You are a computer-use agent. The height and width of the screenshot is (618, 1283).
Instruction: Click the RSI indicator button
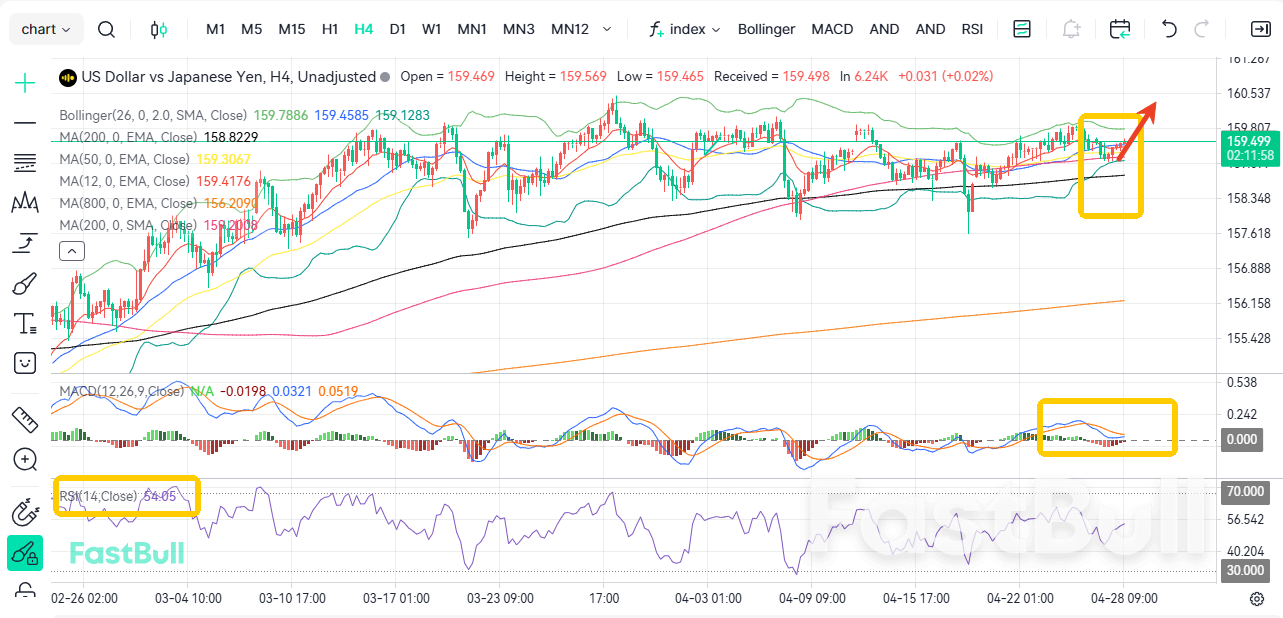click(x=971, y=29)
